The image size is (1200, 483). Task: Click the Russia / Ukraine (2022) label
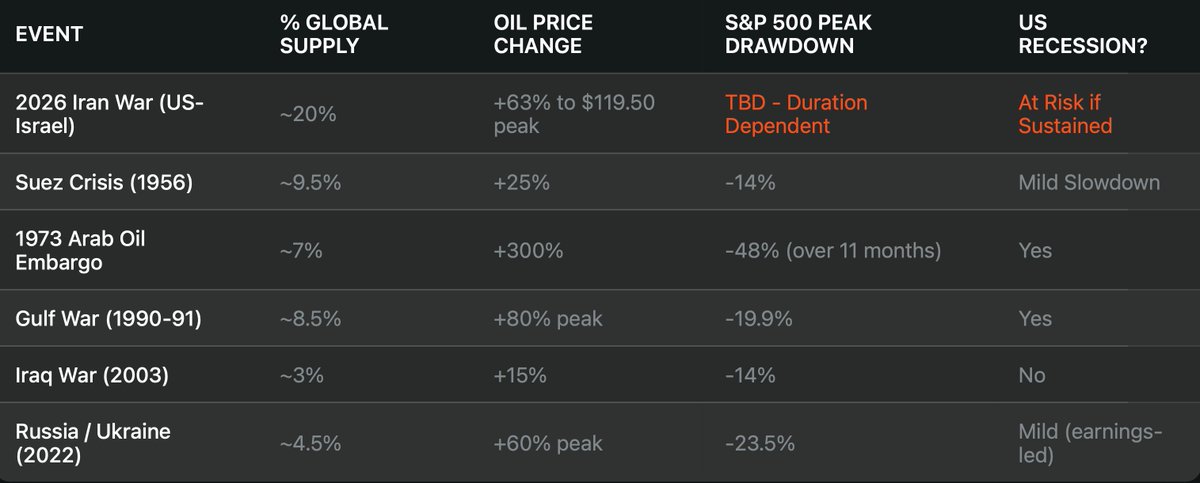93,443
